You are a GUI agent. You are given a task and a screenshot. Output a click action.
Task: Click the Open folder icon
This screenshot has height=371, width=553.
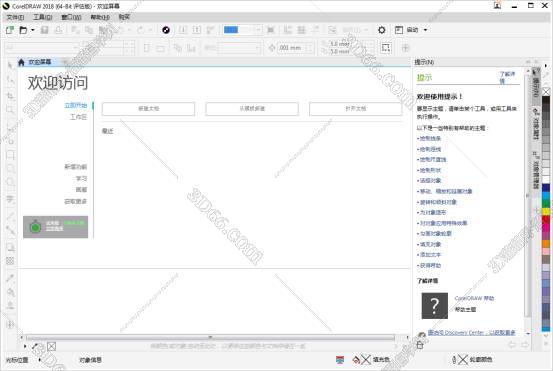click(23, 30)
